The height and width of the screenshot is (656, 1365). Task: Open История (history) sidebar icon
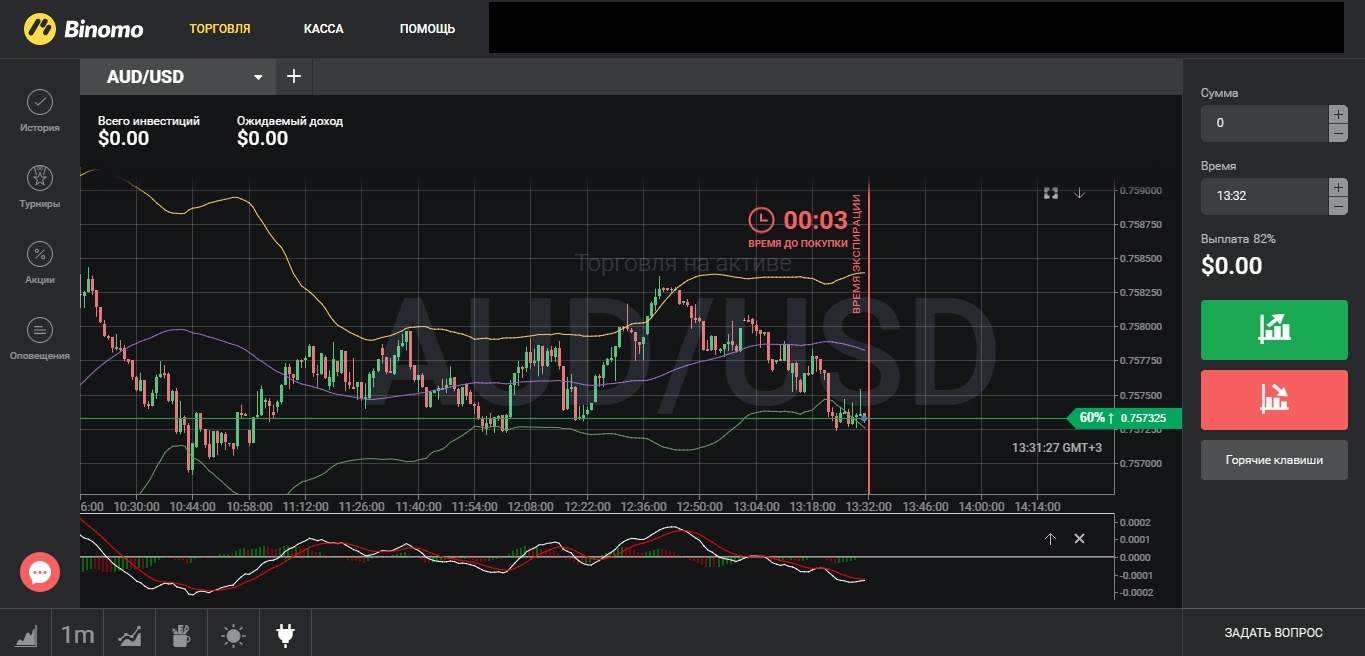pos(40,110)
